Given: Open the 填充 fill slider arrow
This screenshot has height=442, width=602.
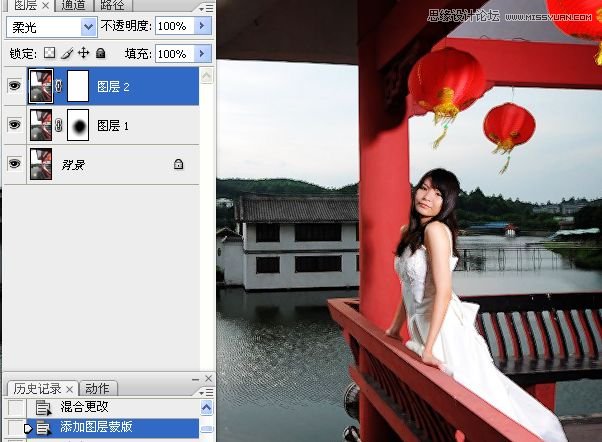Looking at the screenshot, I should click(x=202, y=54).
